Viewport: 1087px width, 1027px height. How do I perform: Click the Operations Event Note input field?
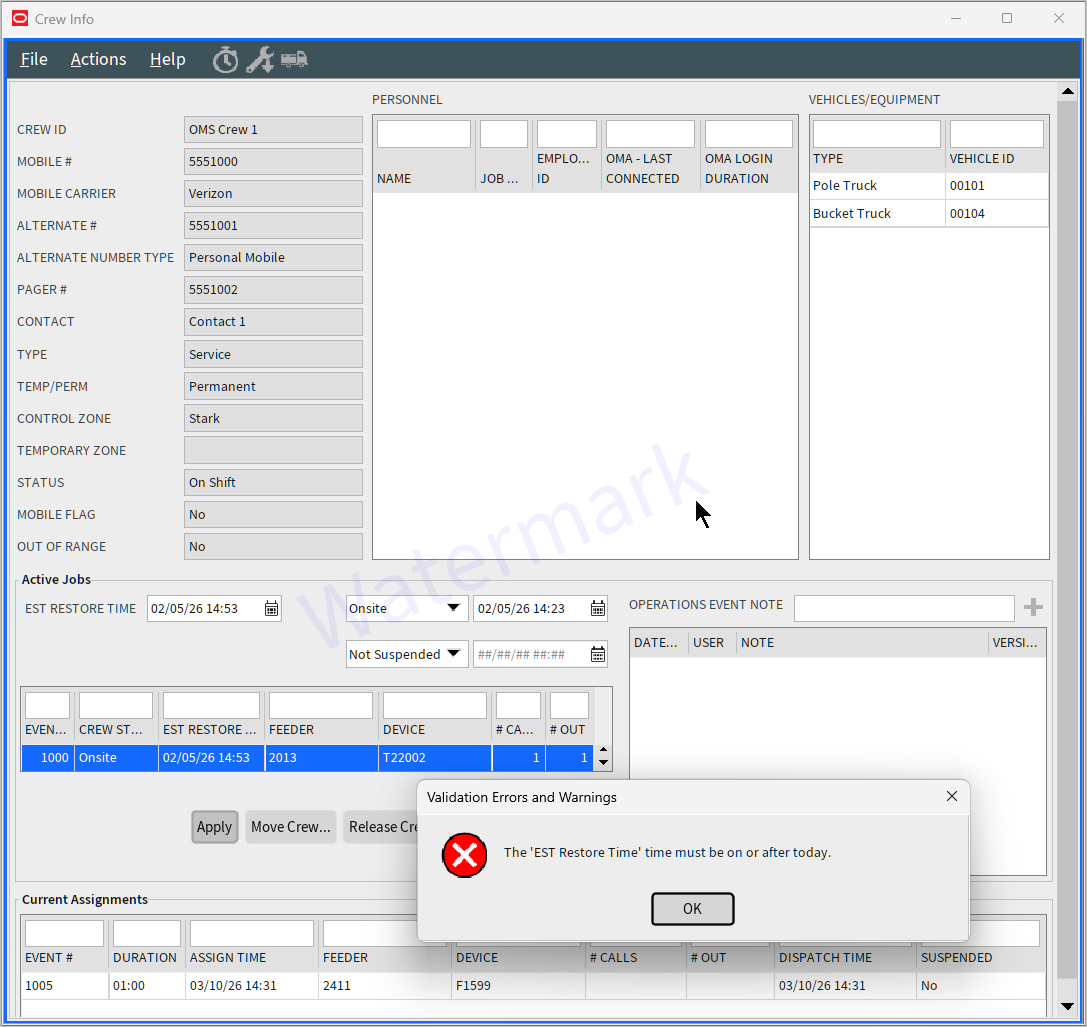point(903,608)
